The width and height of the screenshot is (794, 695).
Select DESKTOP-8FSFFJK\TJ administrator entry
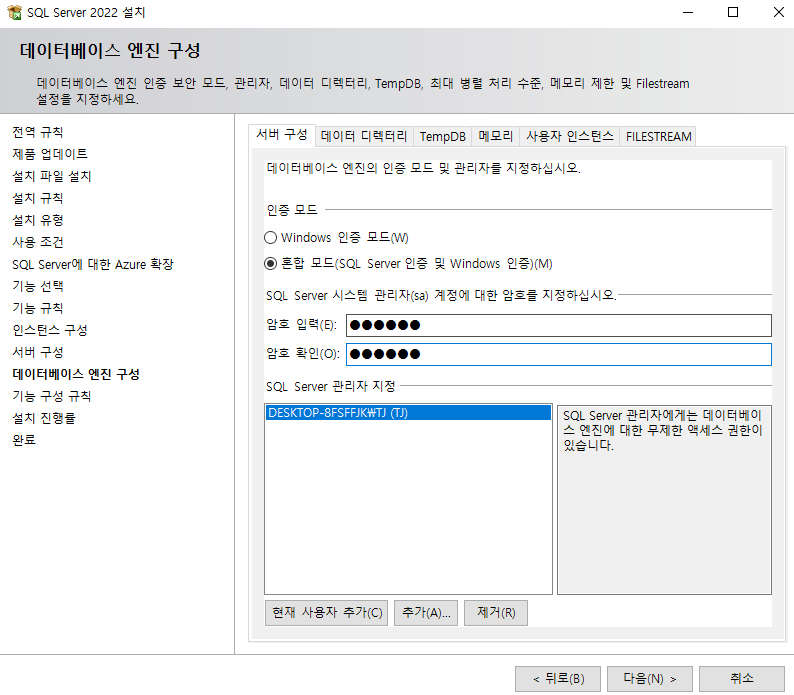point(408,413)
